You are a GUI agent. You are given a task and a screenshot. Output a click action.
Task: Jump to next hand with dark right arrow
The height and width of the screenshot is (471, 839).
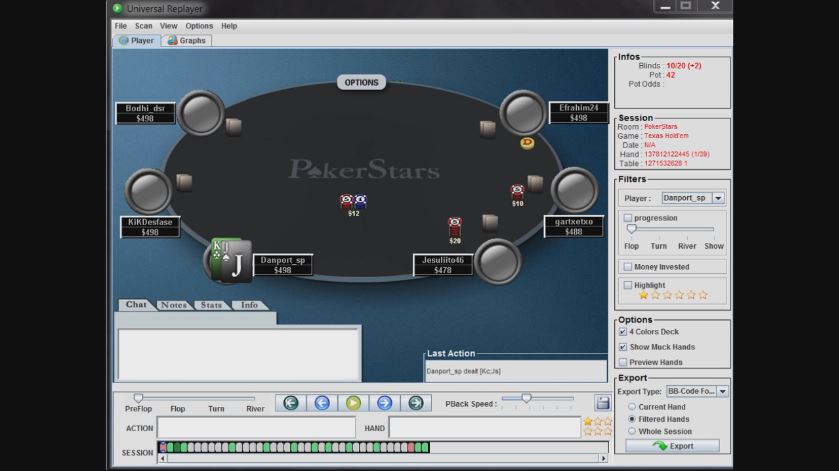coord(416,403)
